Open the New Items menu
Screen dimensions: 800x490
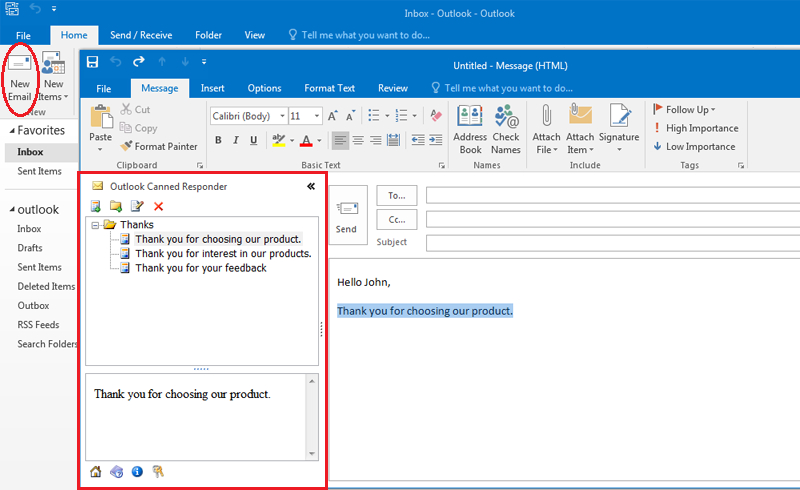pyautogui.click(x=54, y=78)
